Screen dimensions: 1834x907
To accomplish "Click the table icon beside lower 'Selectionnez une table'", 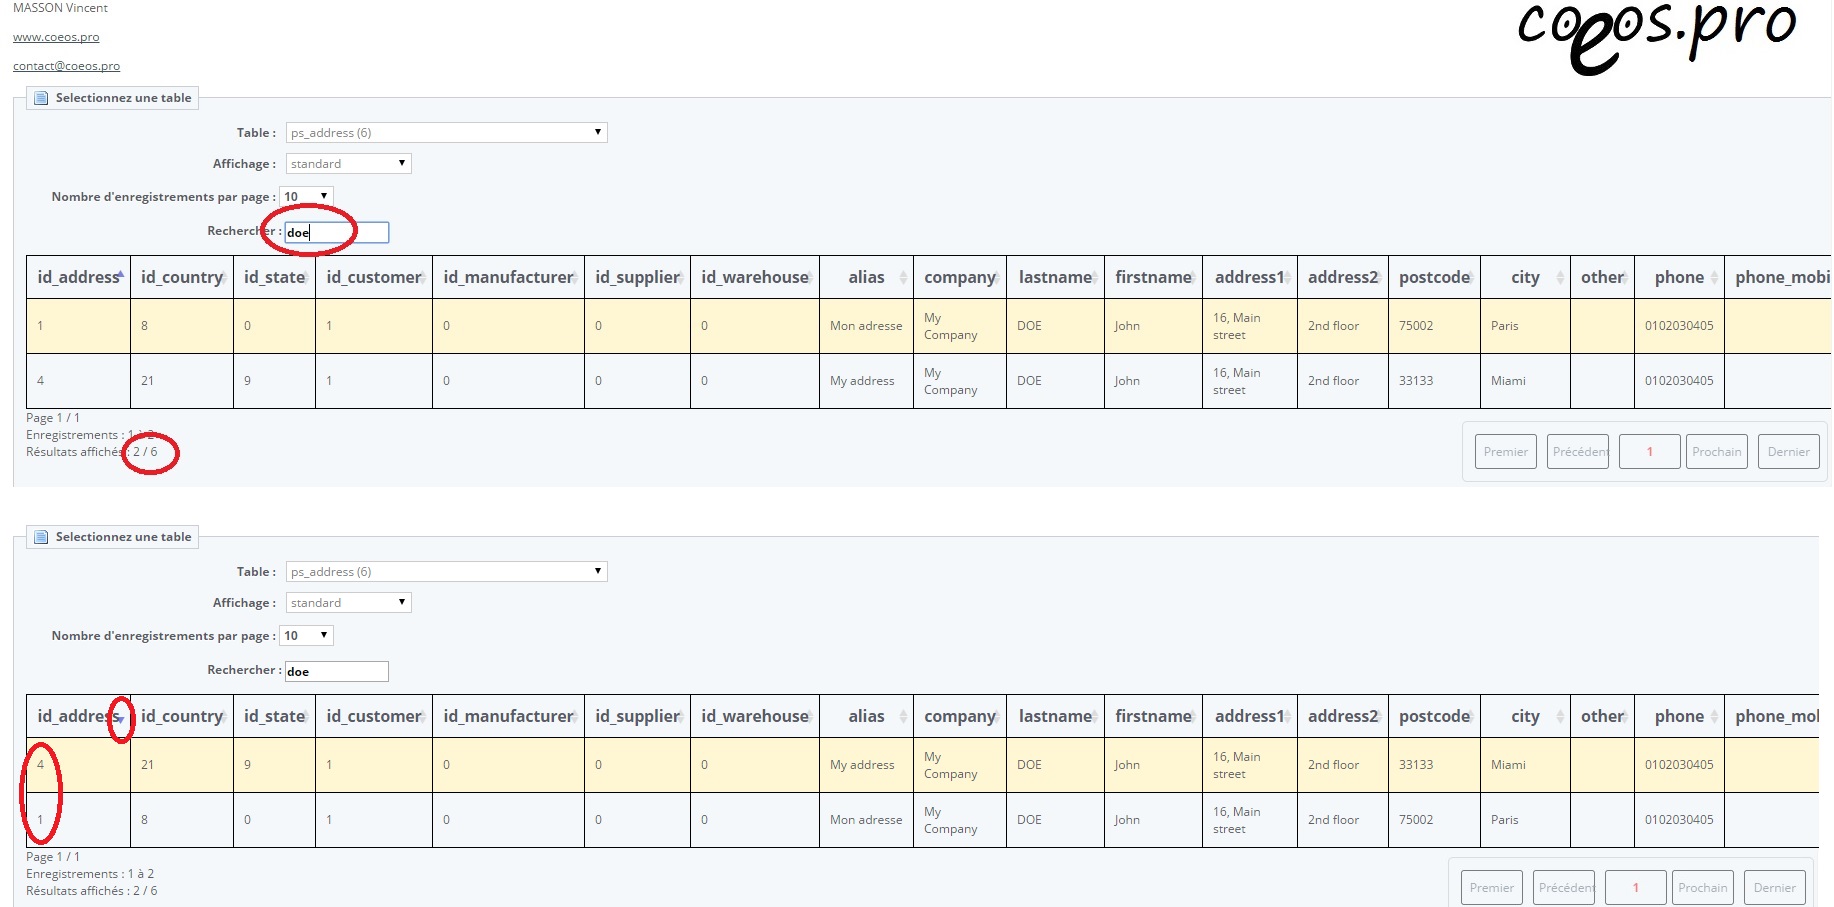I will 41,537.
